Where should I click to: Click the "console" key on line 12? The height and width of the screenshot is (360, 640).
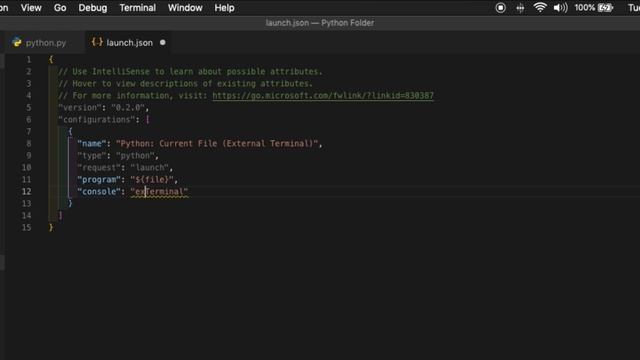[x=99, y=192]
